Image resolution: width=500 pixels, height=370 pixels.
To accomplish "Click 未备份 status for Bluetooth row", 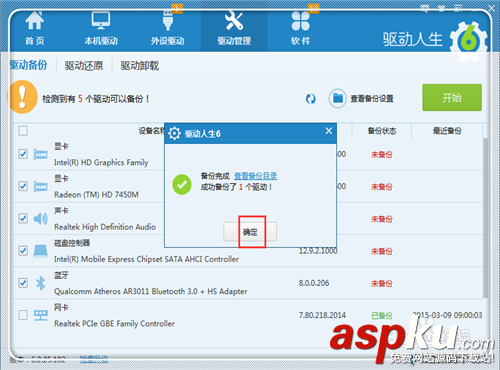I will coord(382,283).
